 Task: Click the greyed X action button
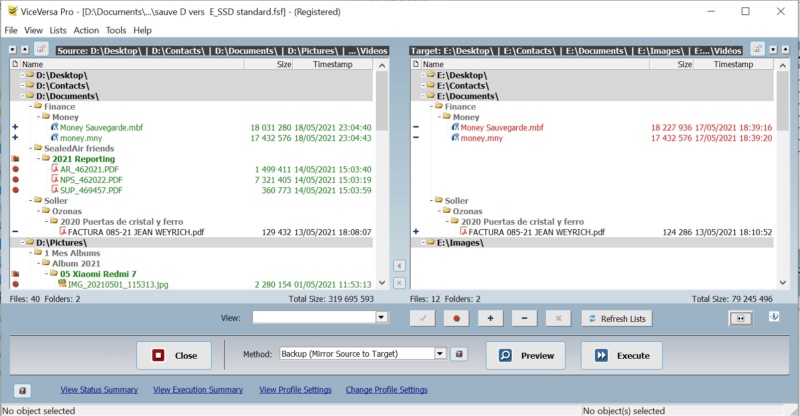click(558, 319)
